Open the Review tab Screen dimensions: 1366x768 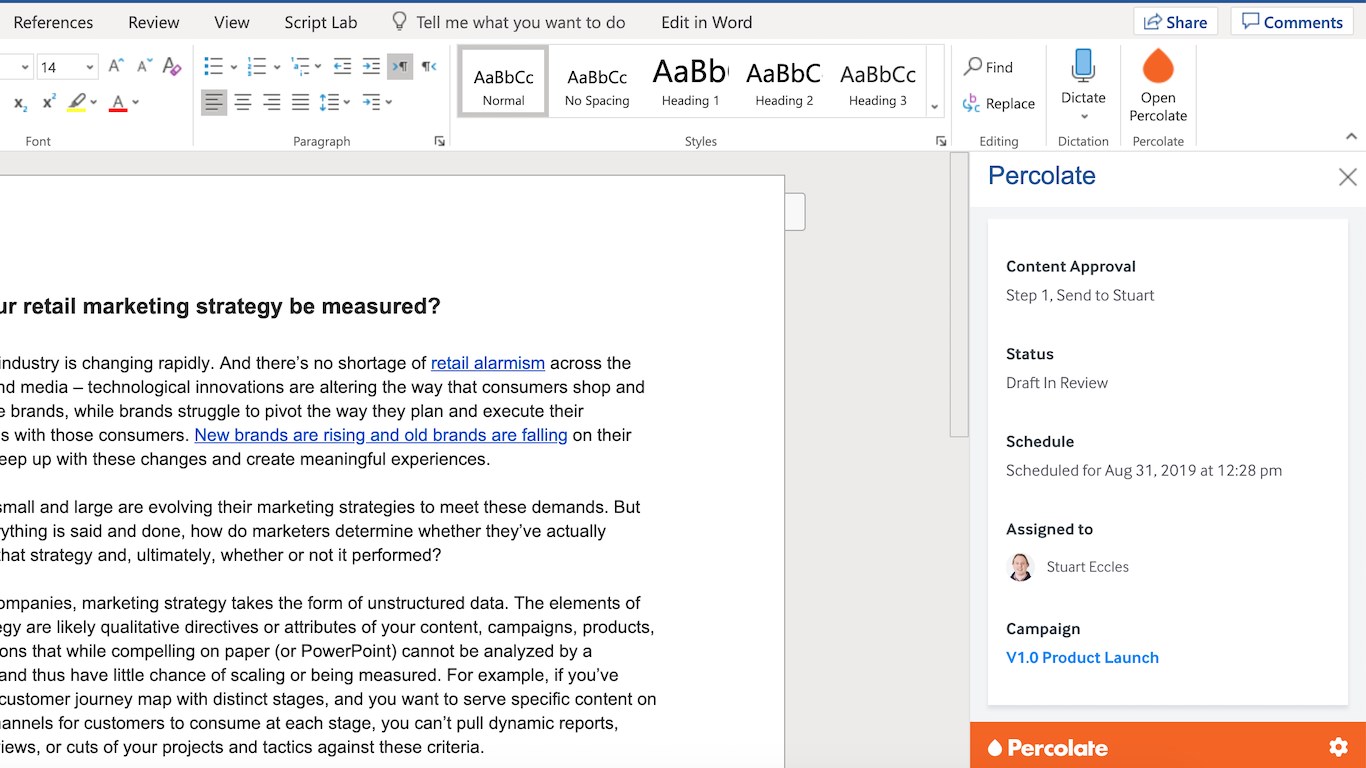click(154, 22)
